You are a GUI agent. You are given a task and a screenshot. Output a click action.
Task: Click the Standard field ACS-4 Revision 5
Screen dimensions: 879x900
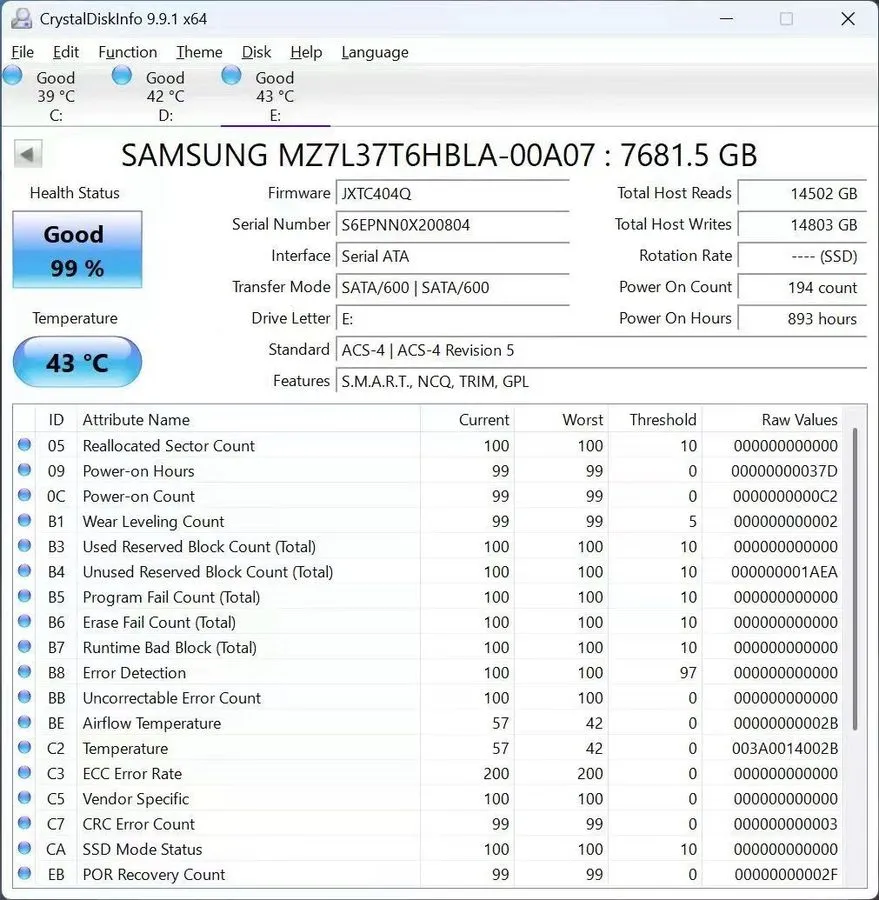(x=601, y=350)
